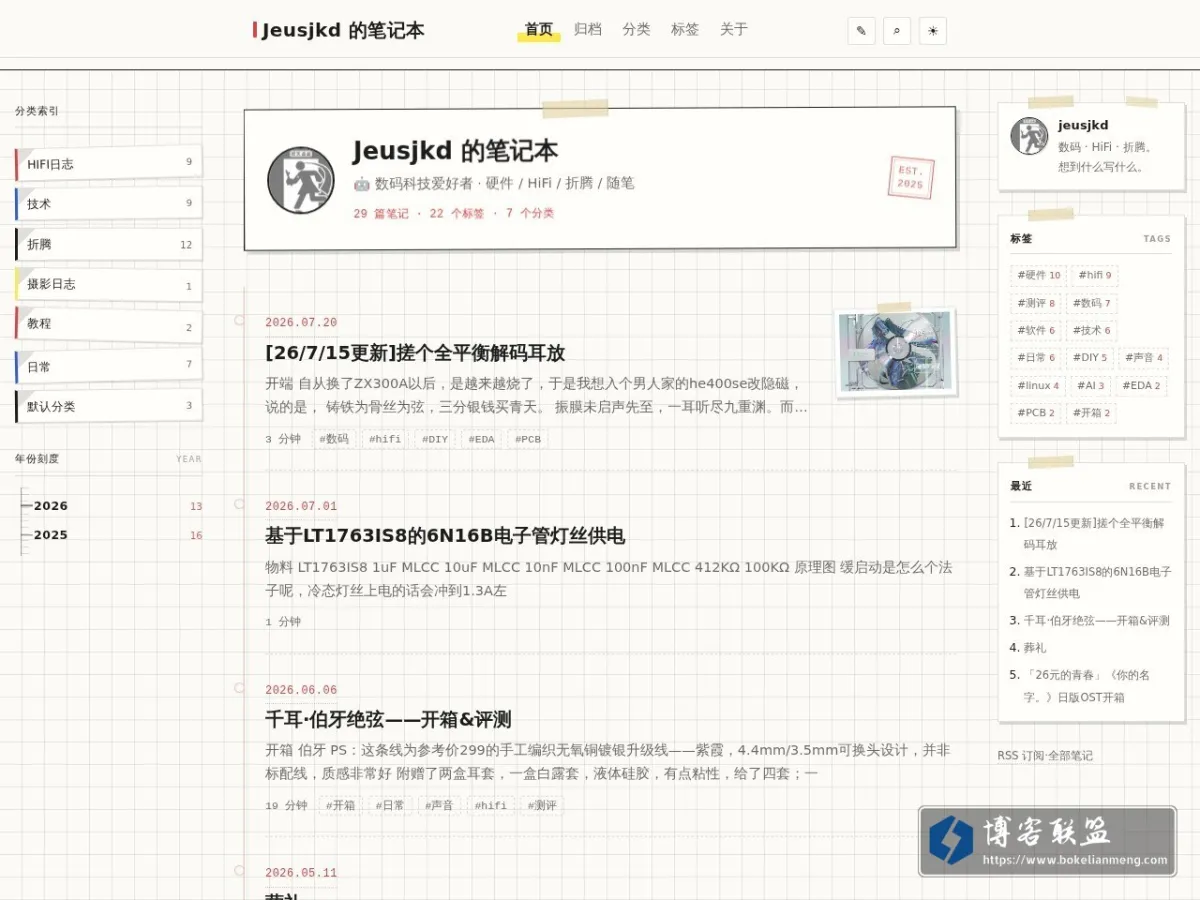Click the CD player post thumbnail
The height and width of the screenshot is (900, 1200).
896,352
